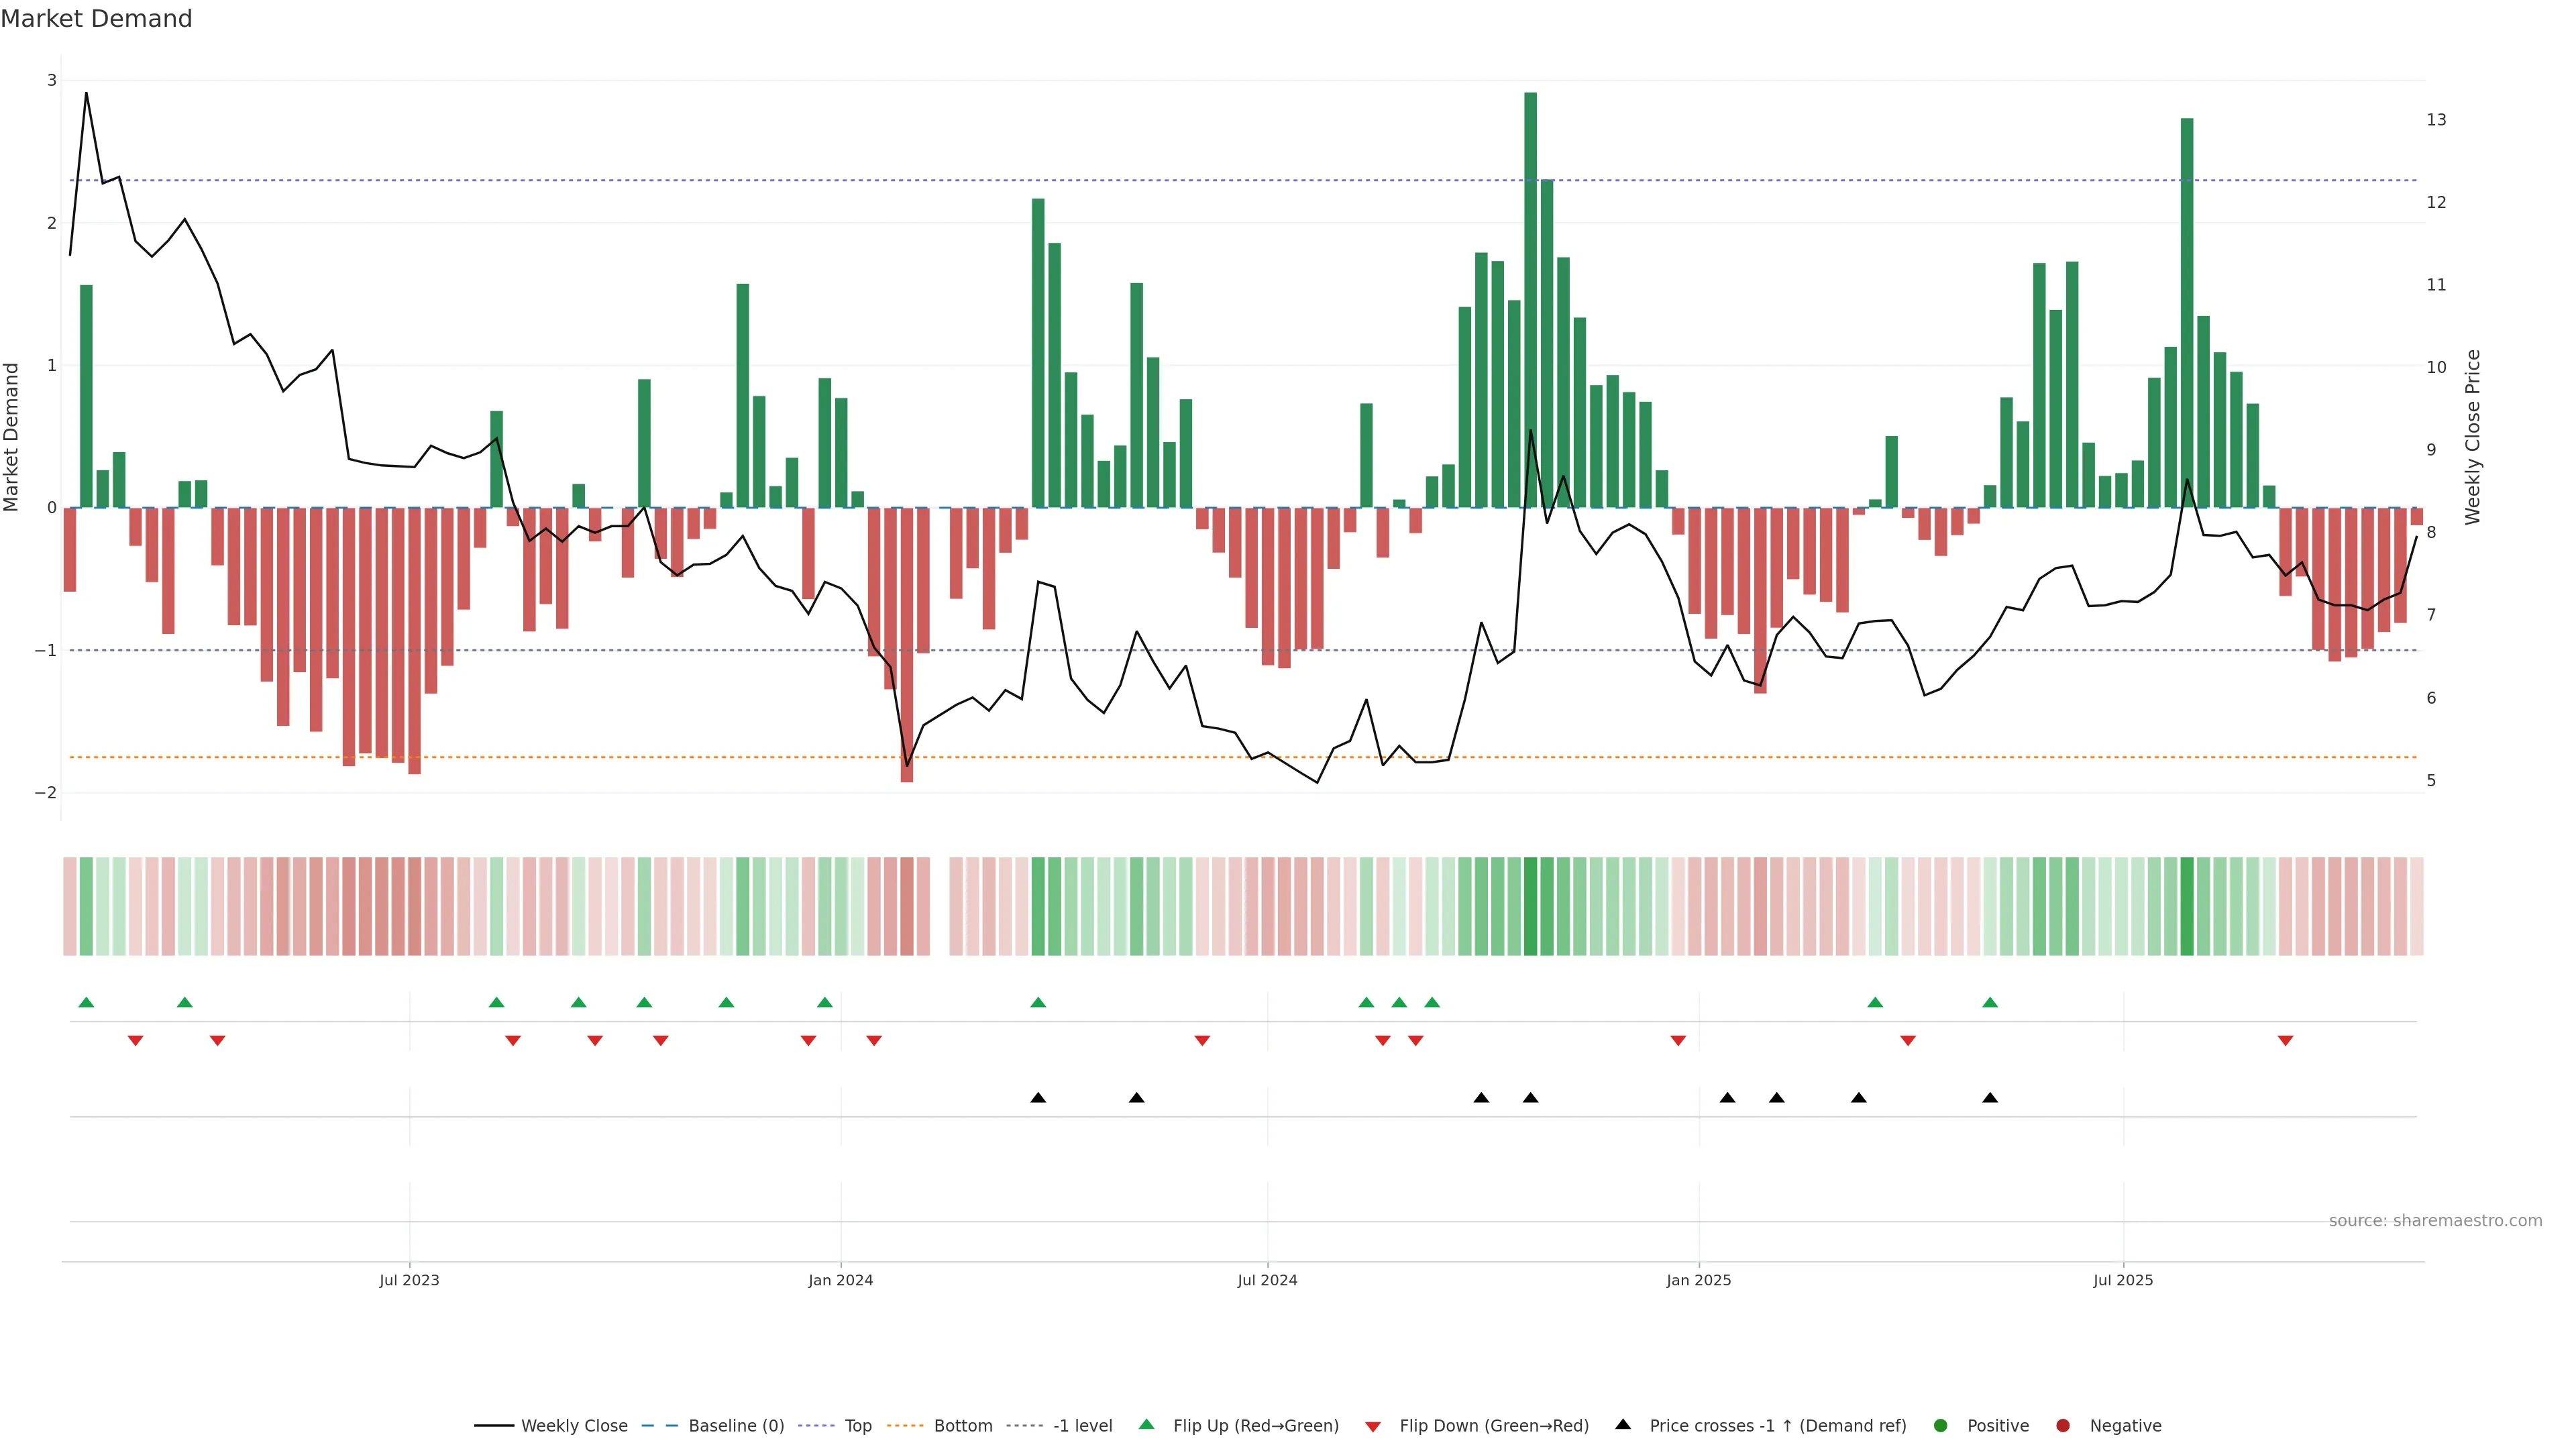The width and height of the screenshot is (2576, 1449).
Task: Click the black triangle Price crosses legend icon
Action: [x=1623, y=1424]
